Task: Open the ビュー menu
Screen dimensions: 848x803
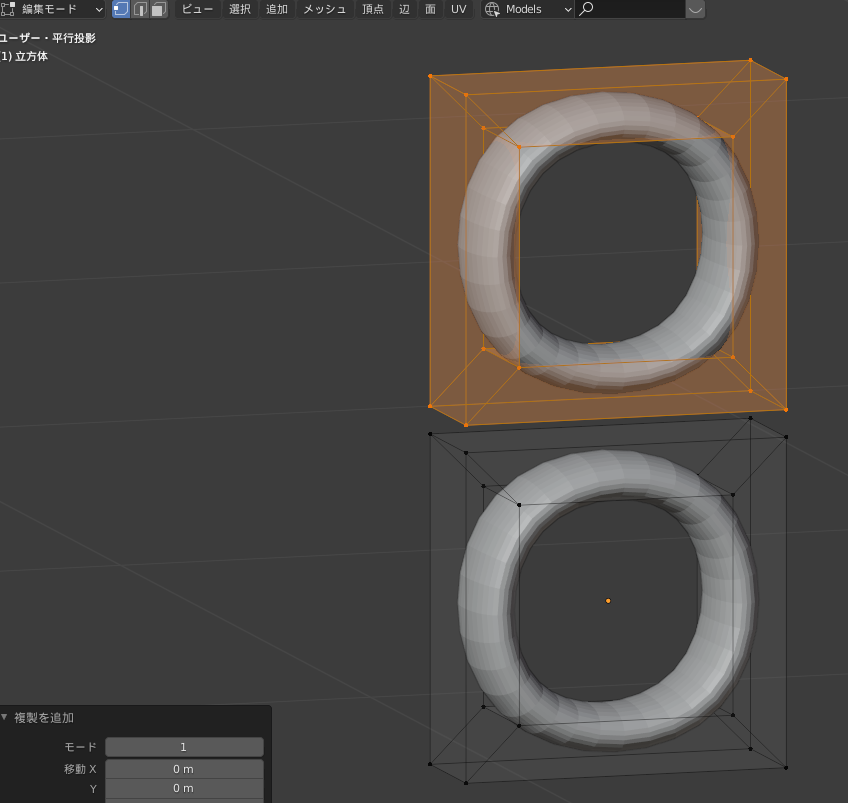Action: tap(197, 9)
